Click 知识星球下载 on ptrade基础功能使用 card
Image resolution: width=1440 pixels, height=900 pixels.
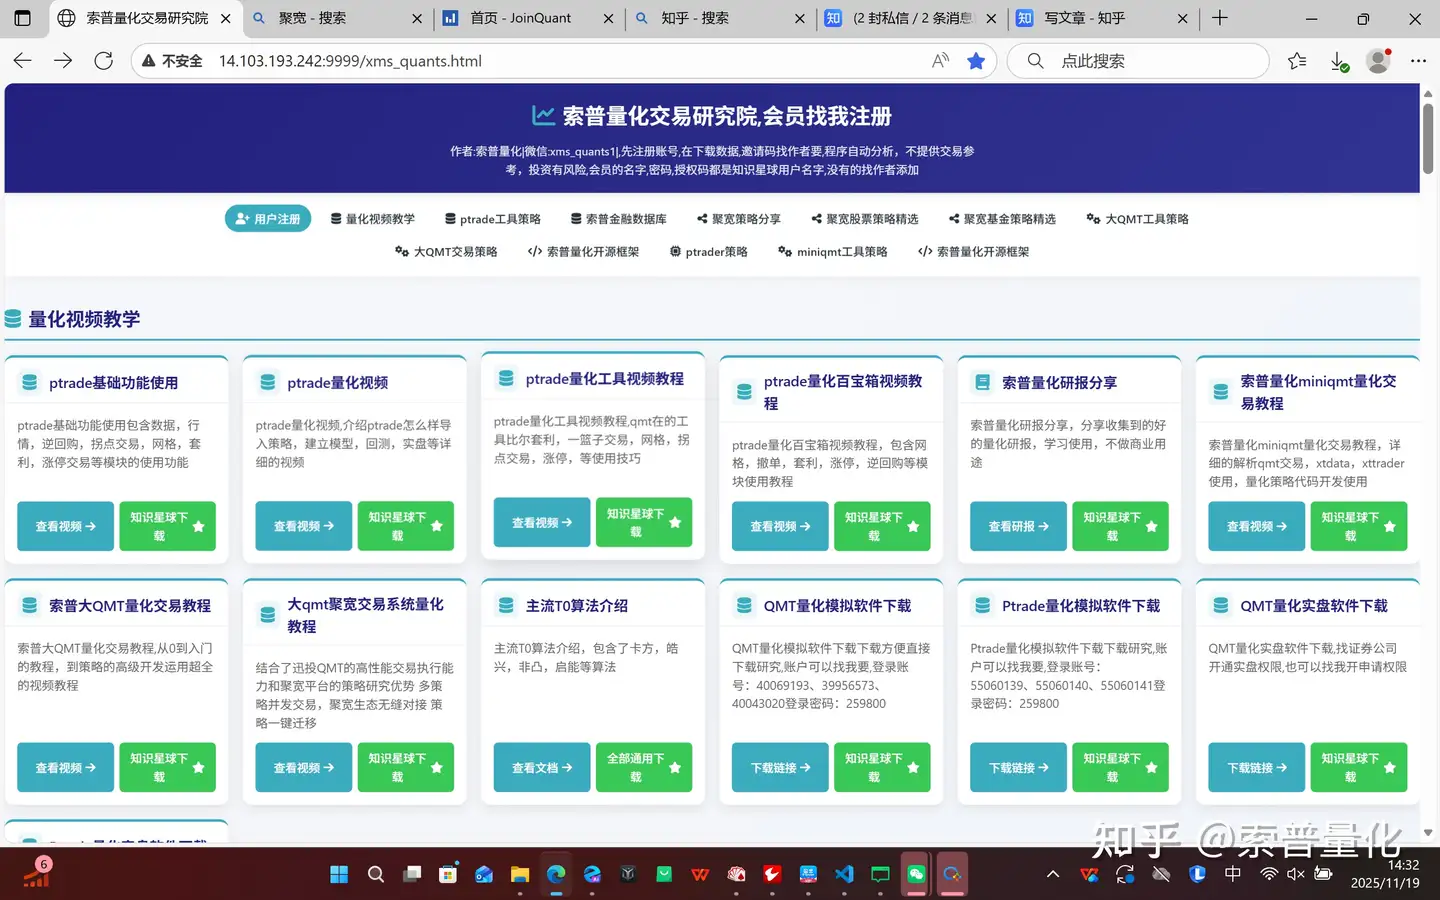click(167, 526)
